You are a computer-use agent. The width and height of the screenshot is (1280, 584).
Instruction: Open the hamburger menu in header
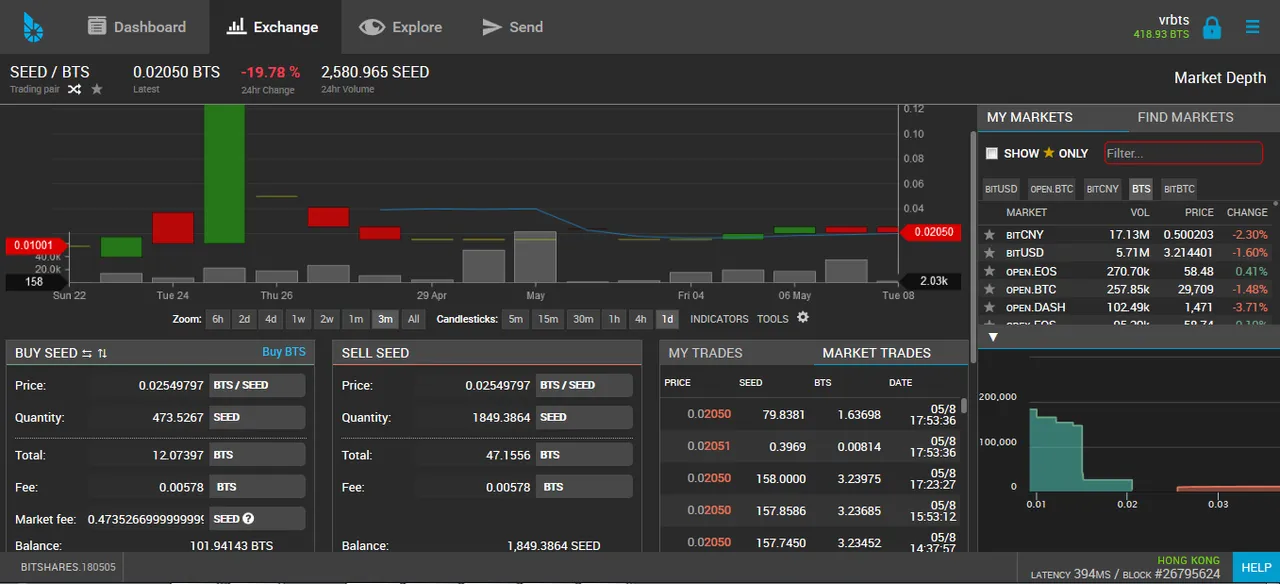click(1253, 27)
